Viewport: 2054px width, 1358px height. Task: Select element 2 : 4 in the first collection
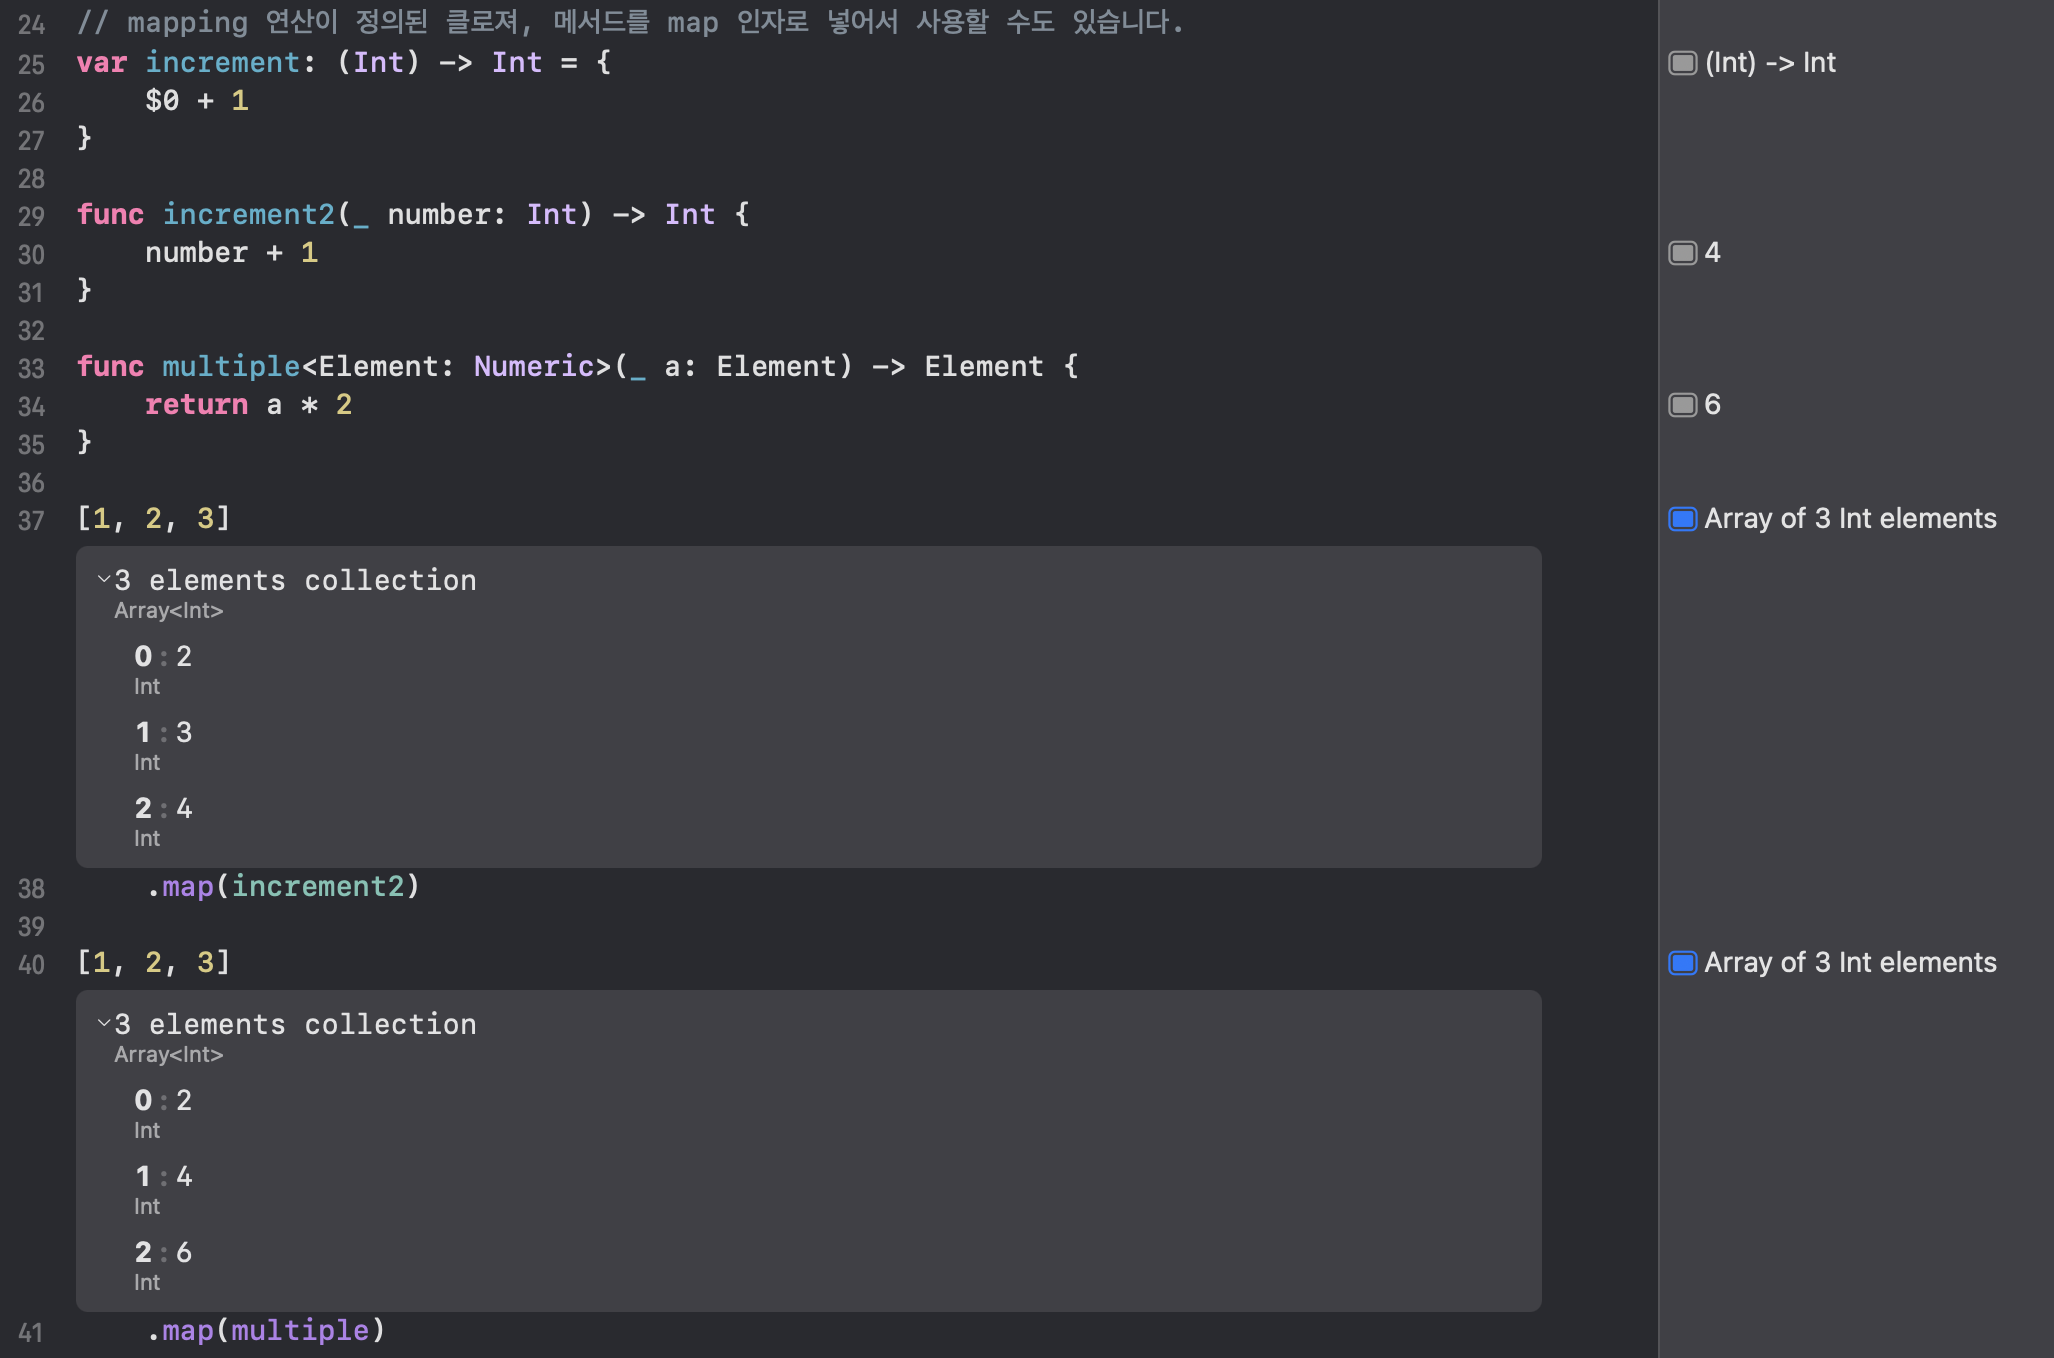tap(163, 809)
